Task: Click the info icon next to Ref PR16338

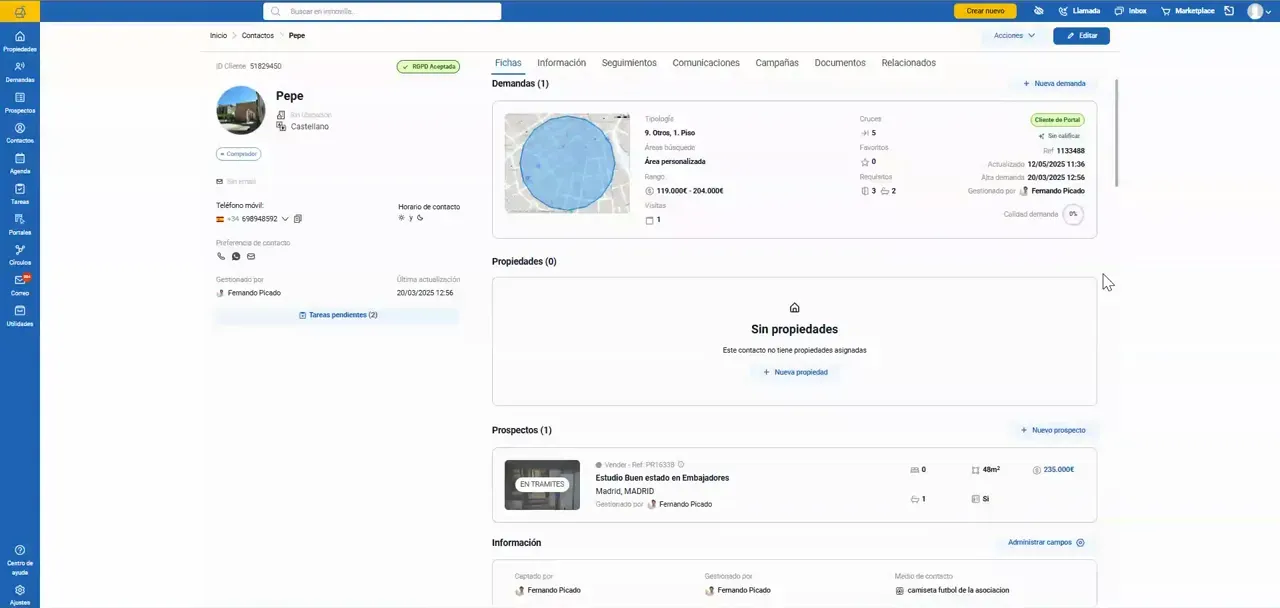Action: (x=681, y=465)
